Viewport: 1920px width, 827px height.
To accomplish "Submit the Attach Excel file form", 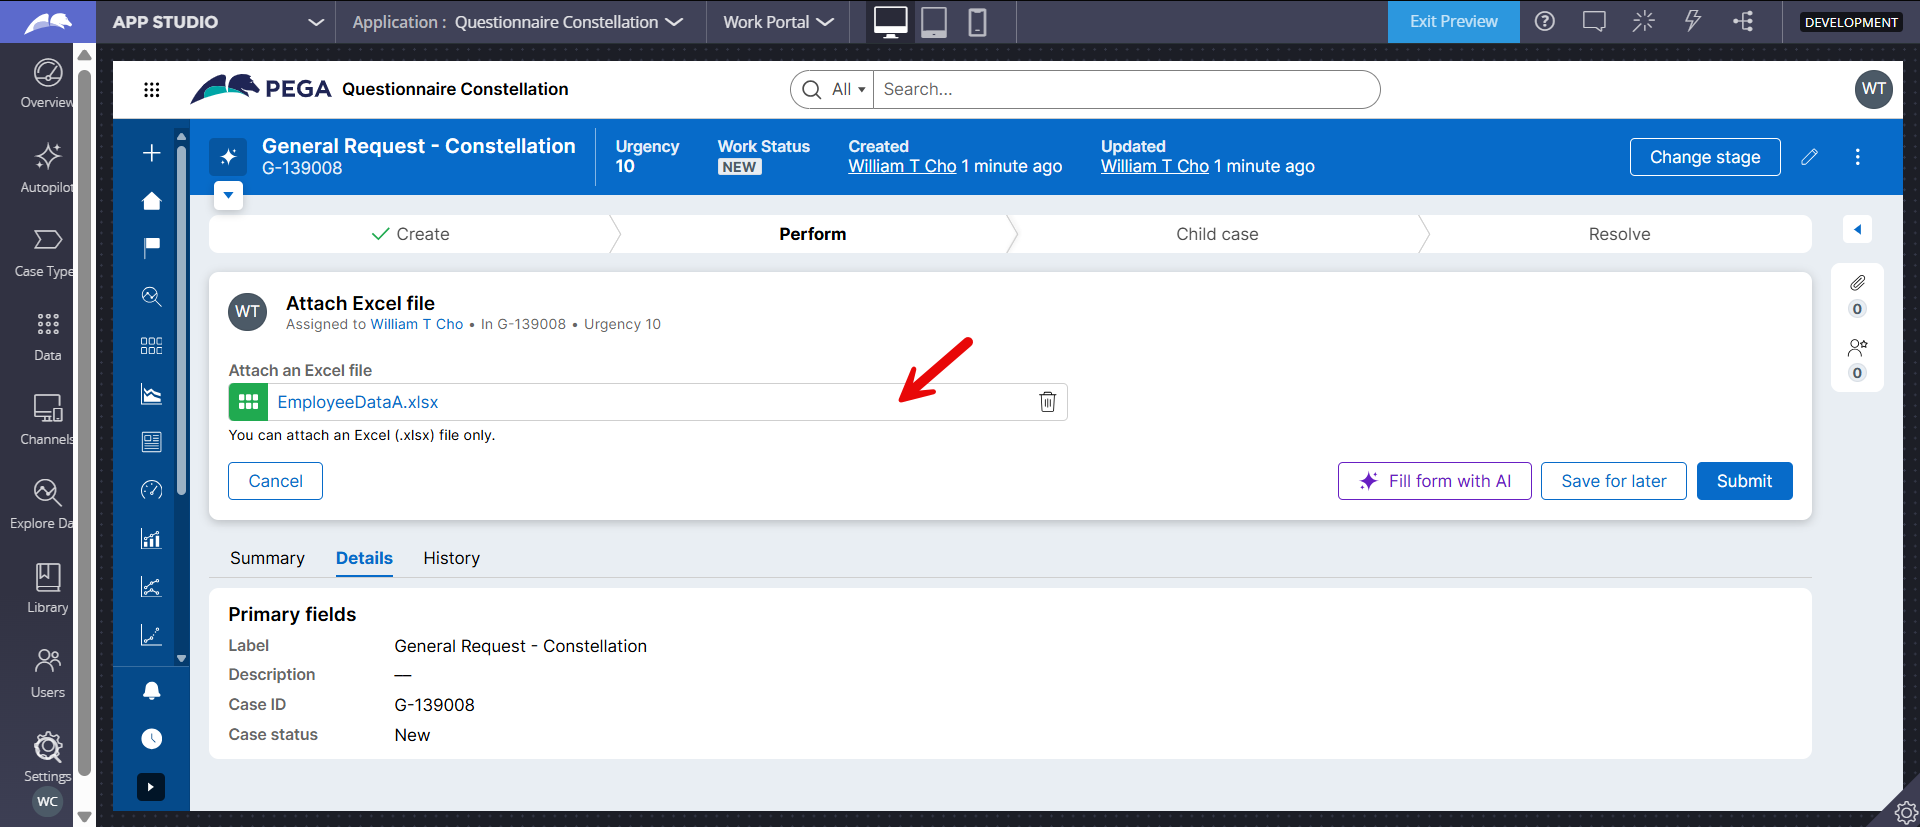I will click(x=1744, y=481).
